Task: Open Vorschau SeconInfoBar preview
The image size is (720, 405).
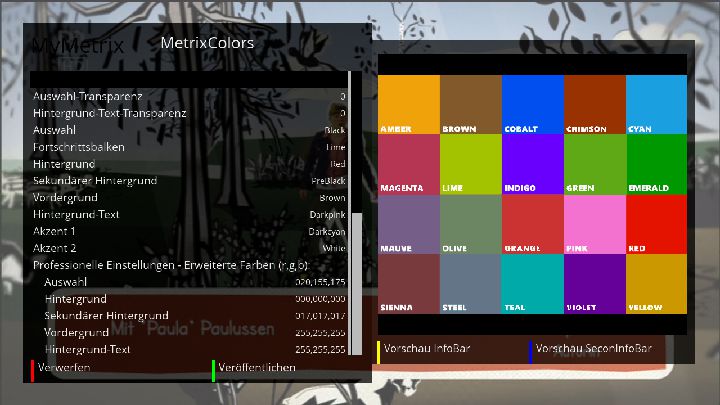Action: (593, 349)
